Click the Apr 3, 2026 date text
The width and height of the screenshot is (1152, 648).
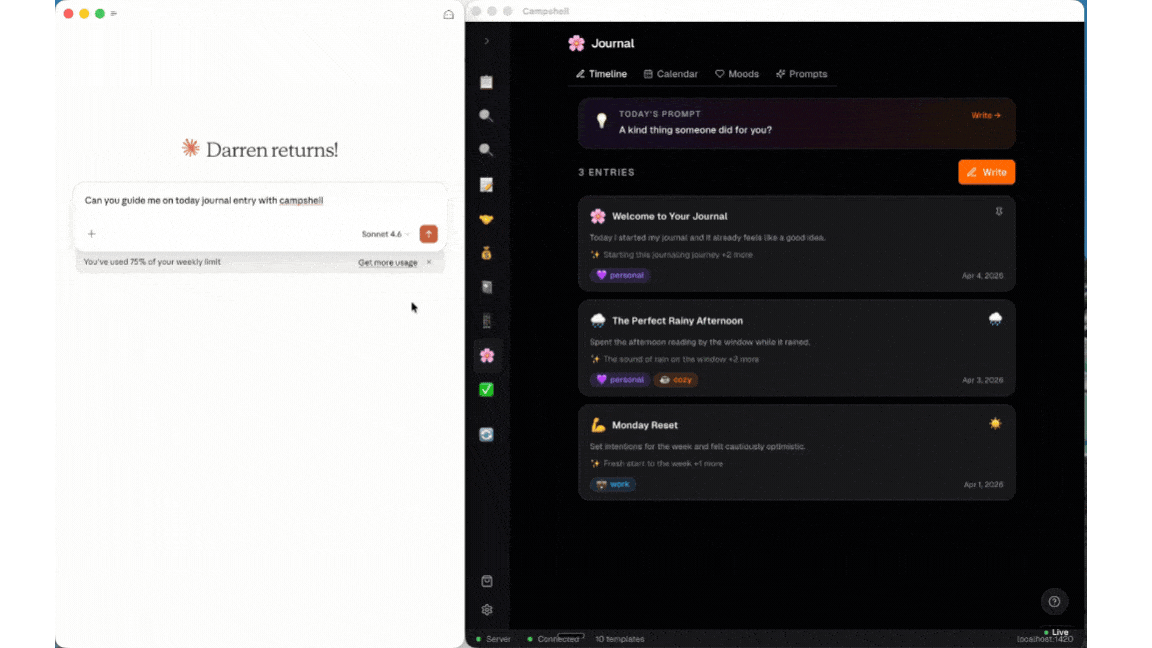click(982, 381)
